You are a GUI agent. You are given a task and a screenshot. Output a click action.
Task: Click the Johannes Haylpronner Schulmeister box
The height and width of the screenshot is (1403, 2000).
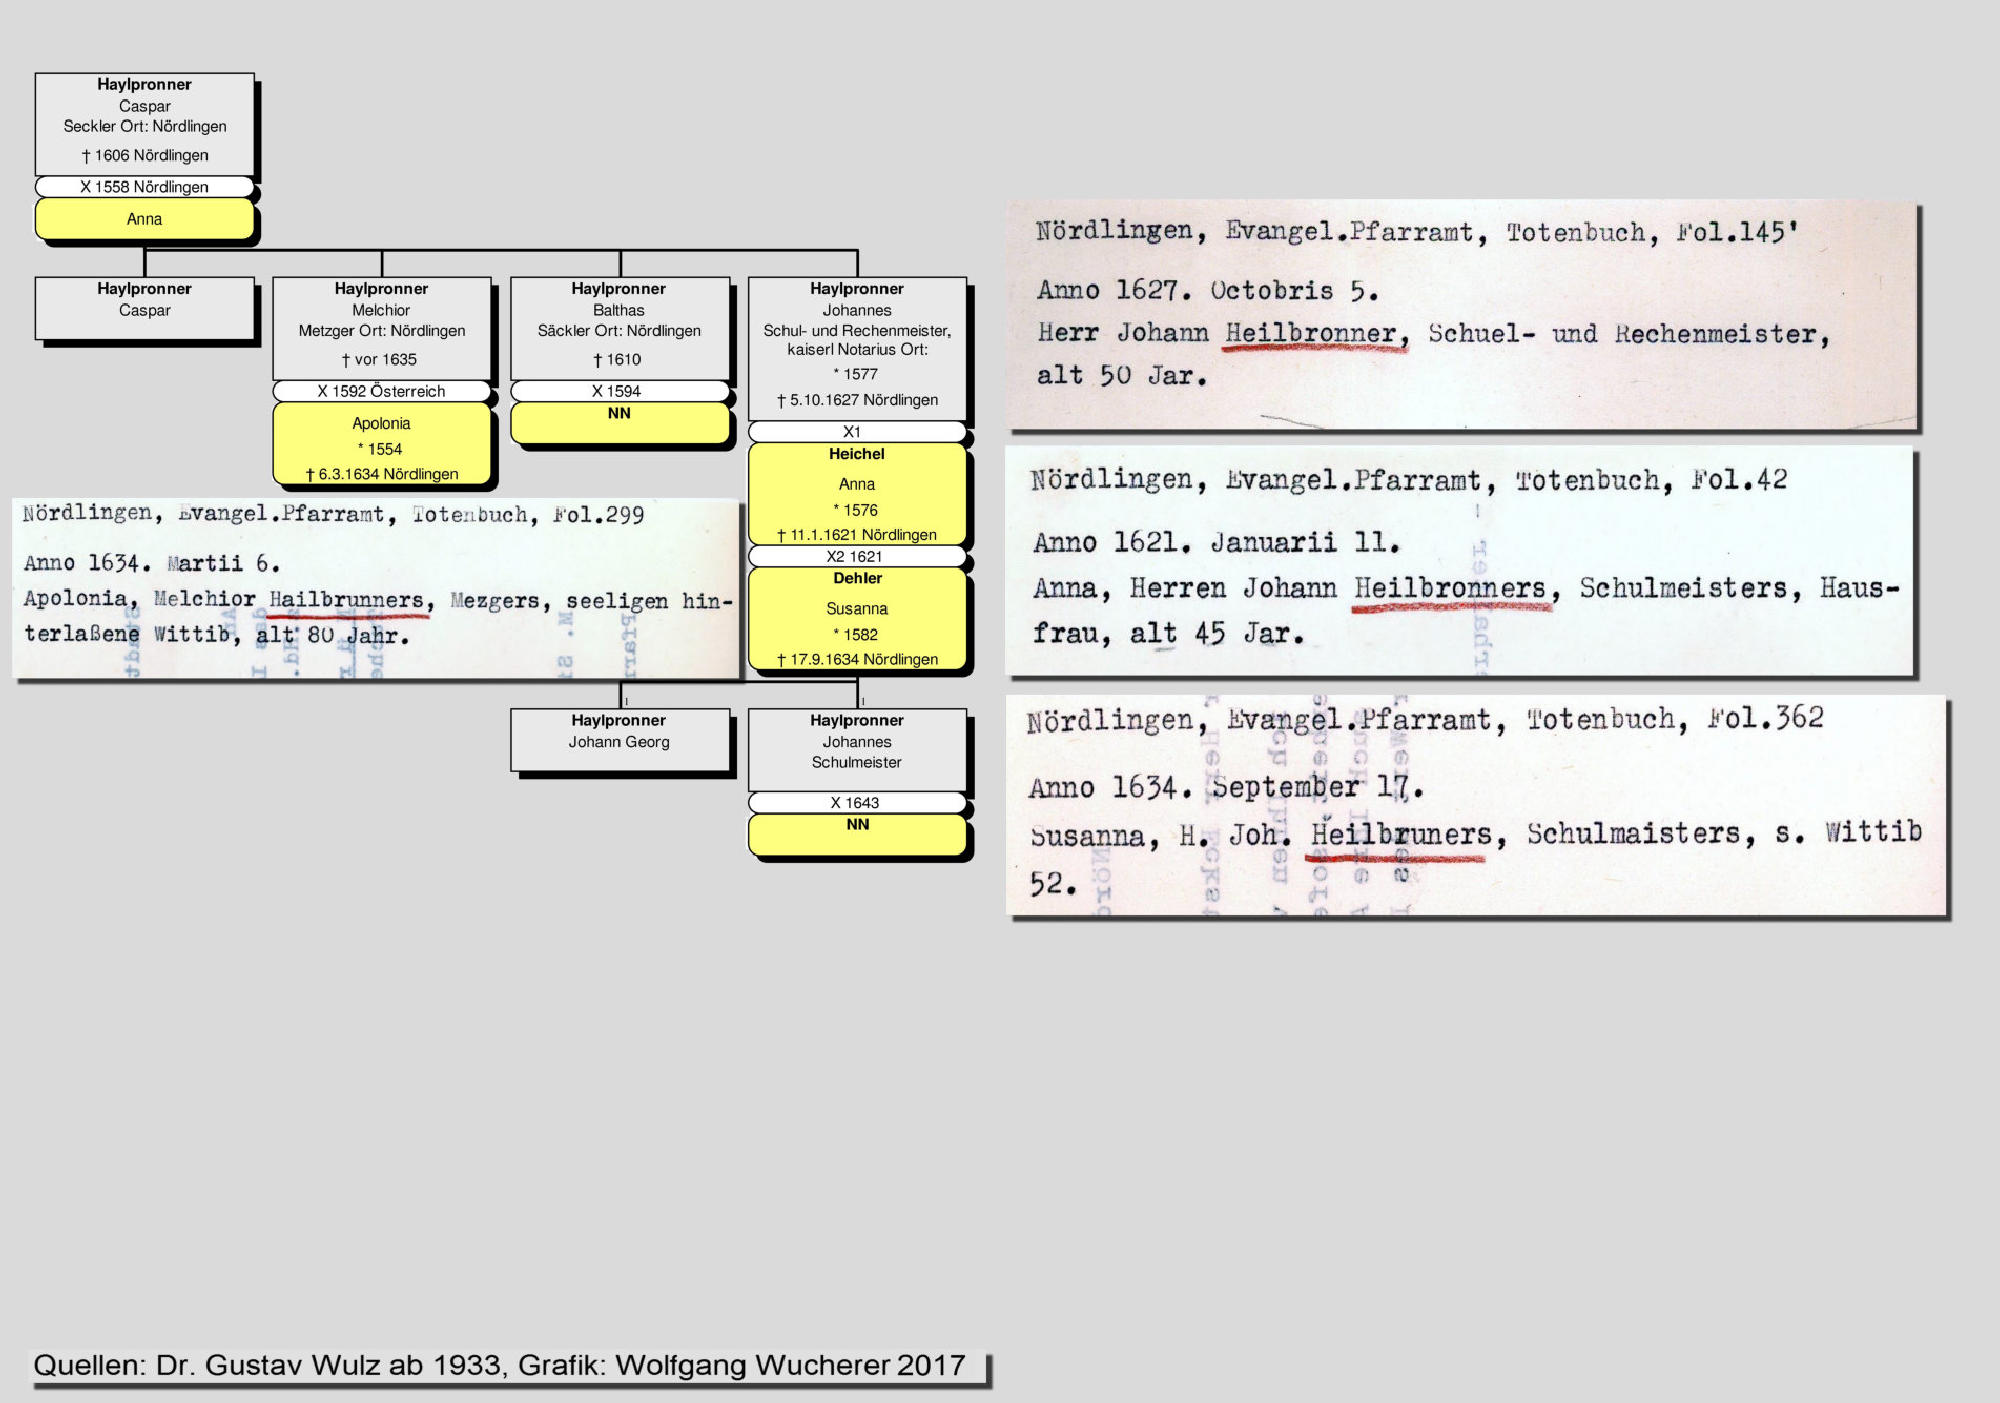point(857,748)
